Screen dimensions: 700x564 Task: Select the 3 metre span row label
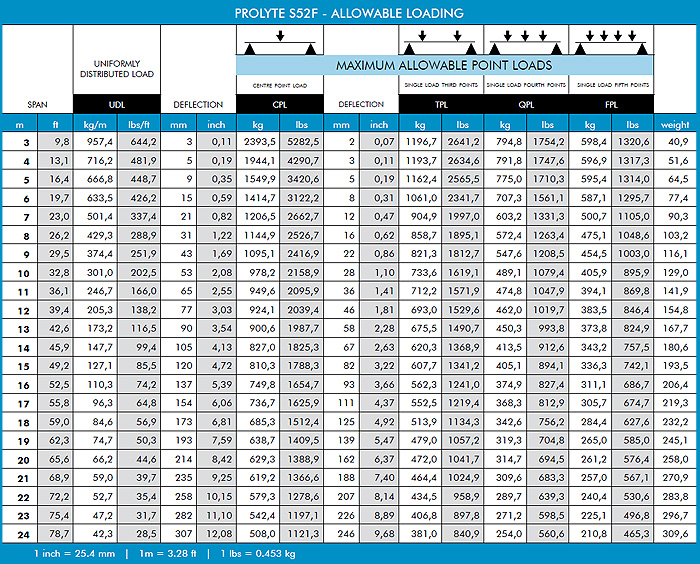click(x=20, y=142)
